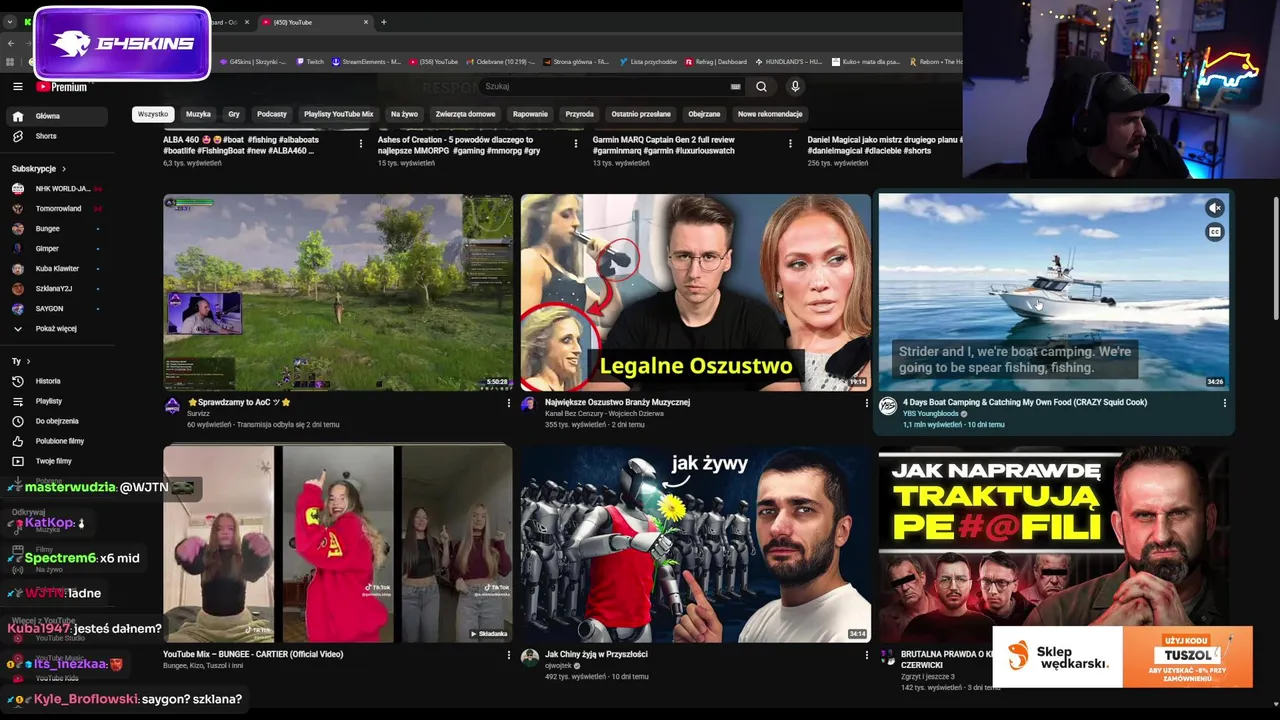Play Sprawdzamy to AoC stream thumbnail
The height and width of the screenshot is (720, 1280).
tap(338, 292)
